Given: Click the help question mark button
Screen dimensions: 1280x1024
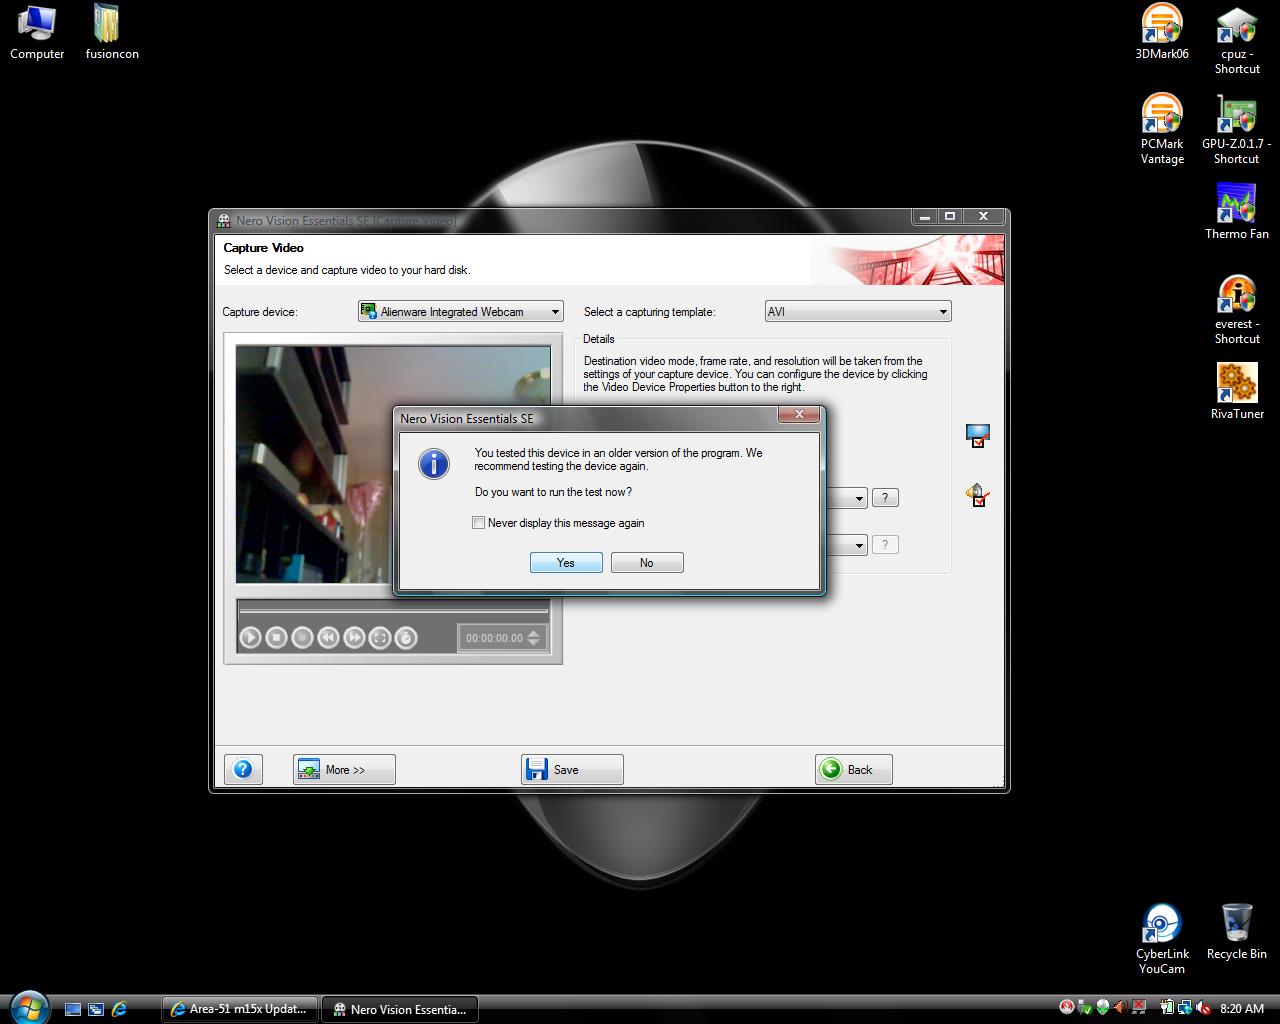Looking at the screenshot, I should [x=243, y=769].
